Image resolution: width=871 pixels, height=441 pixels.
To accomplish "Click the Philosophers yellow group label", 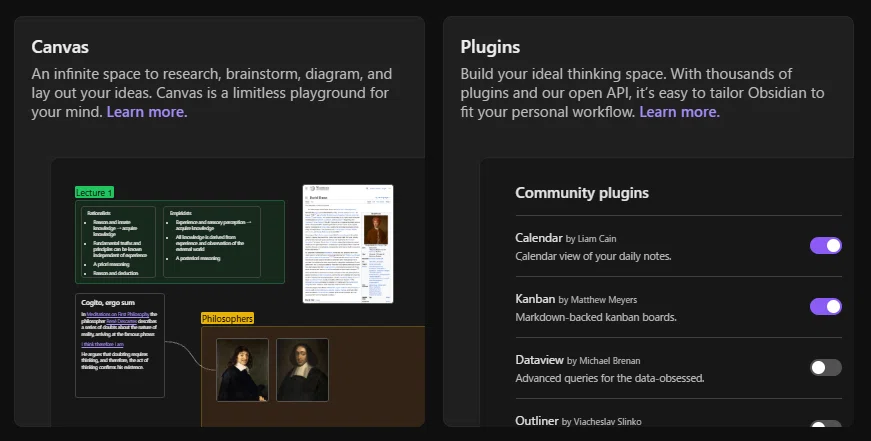I will coord(227,318).
